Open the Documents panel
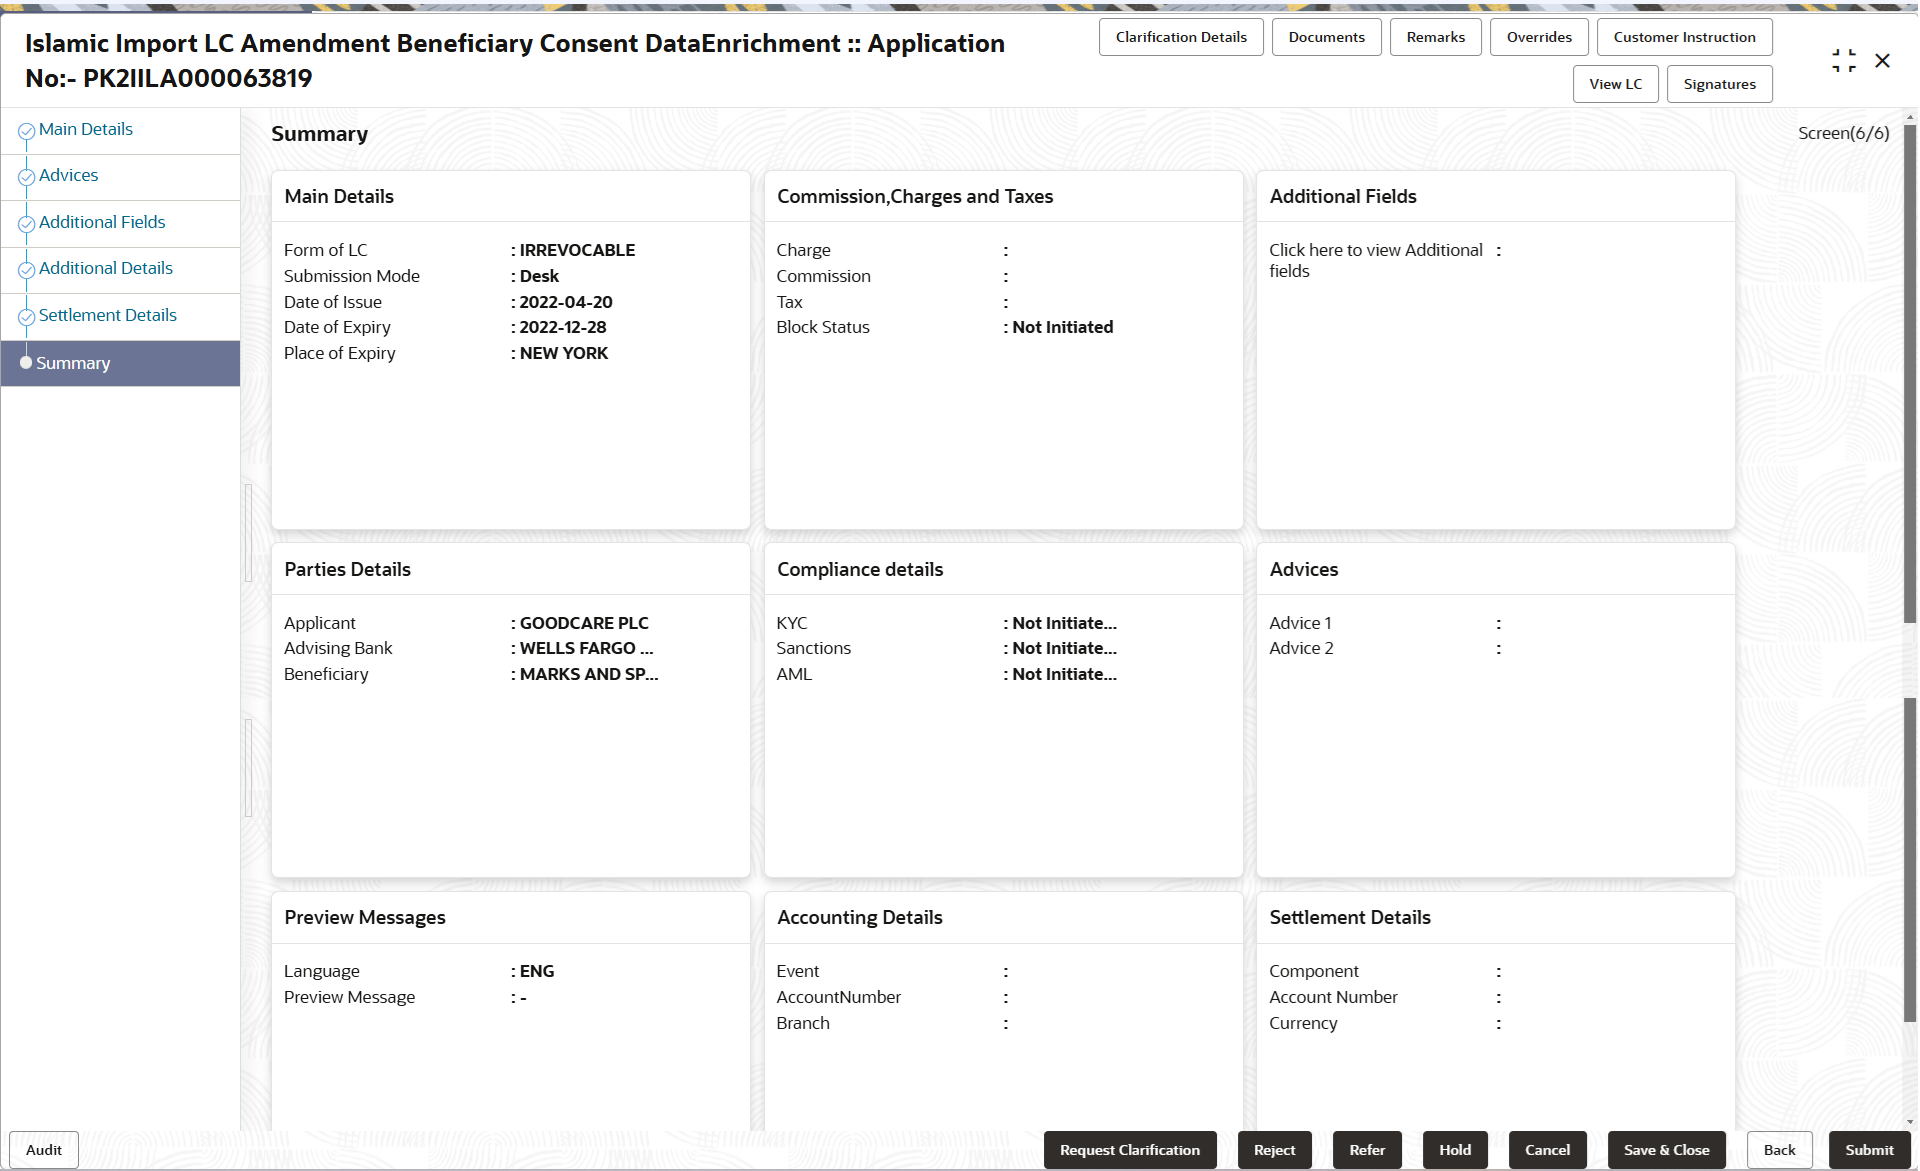This screenshot has width=1920, height=1171. 1326,37
